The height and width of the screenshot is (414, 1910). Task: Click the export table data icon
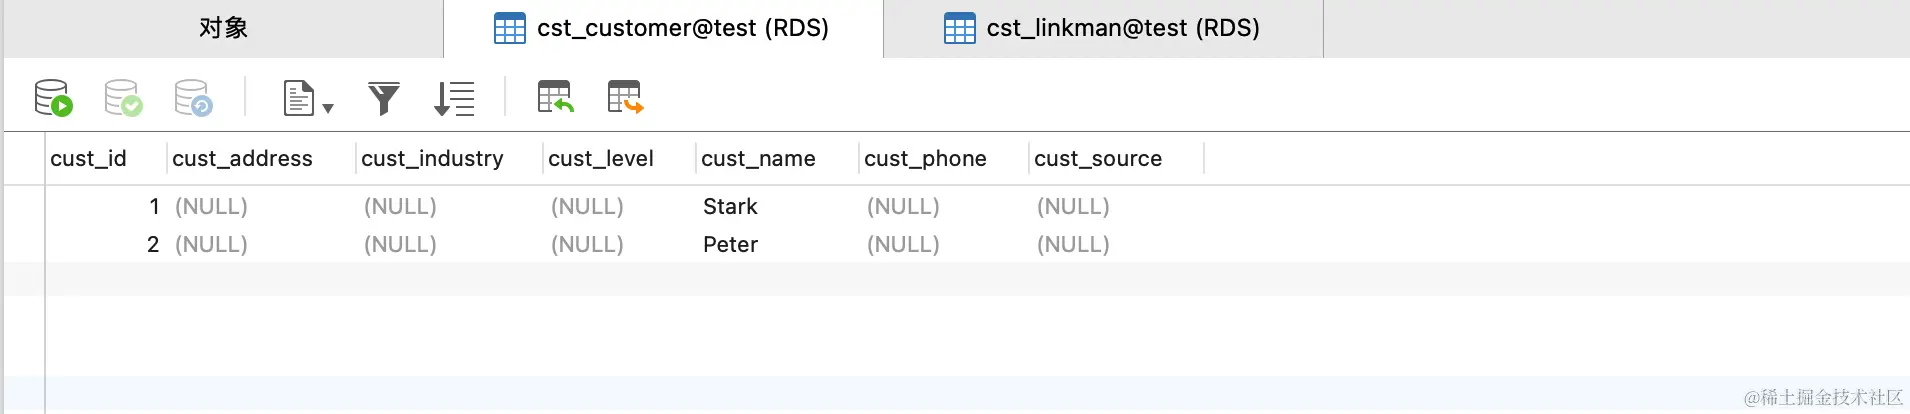(625, 97)
